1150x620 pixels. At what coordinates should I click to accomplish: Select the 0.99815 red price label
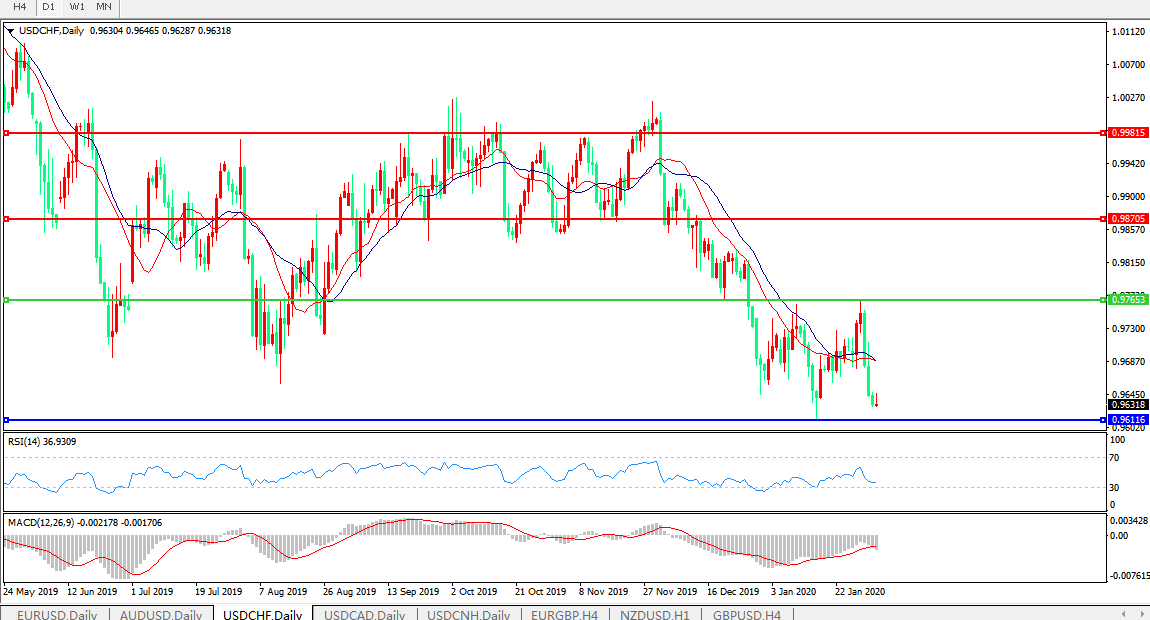1128,133
